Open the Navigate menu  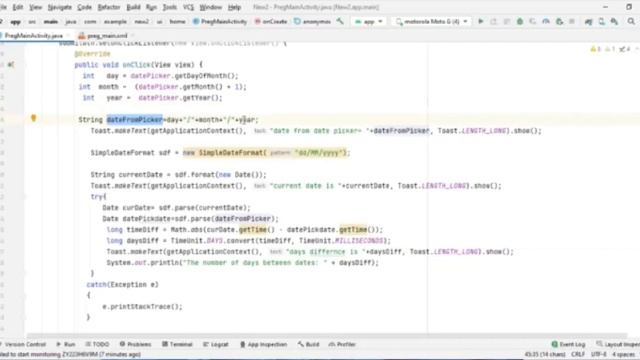pos(60,7)
